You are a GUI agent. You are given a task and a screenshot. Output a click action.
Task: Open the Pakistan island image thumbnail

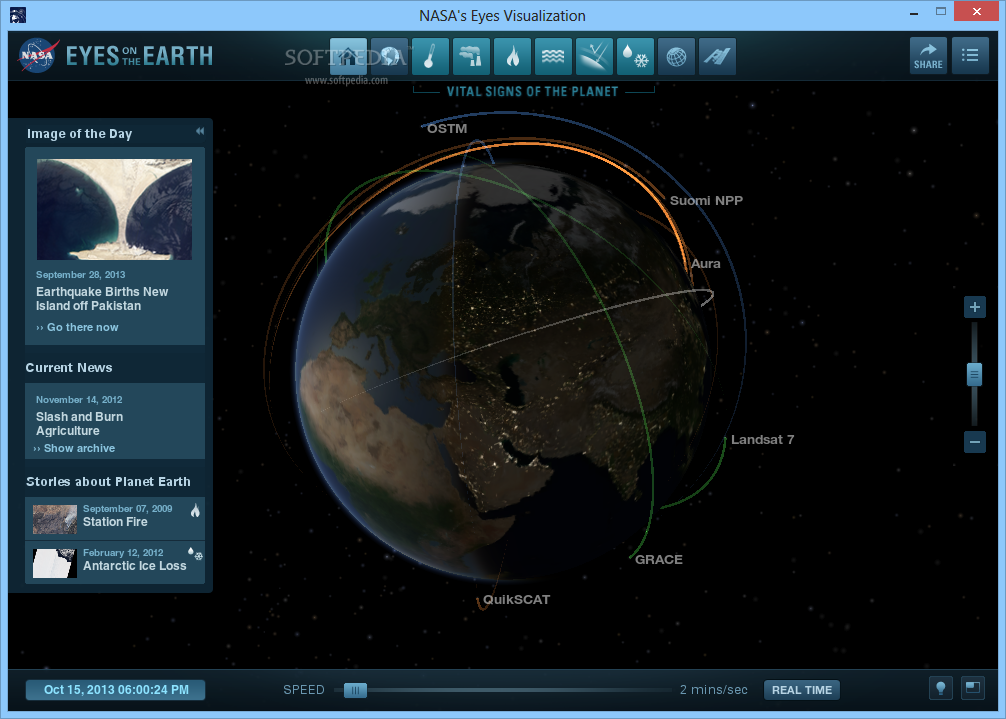tap(114, 209)
